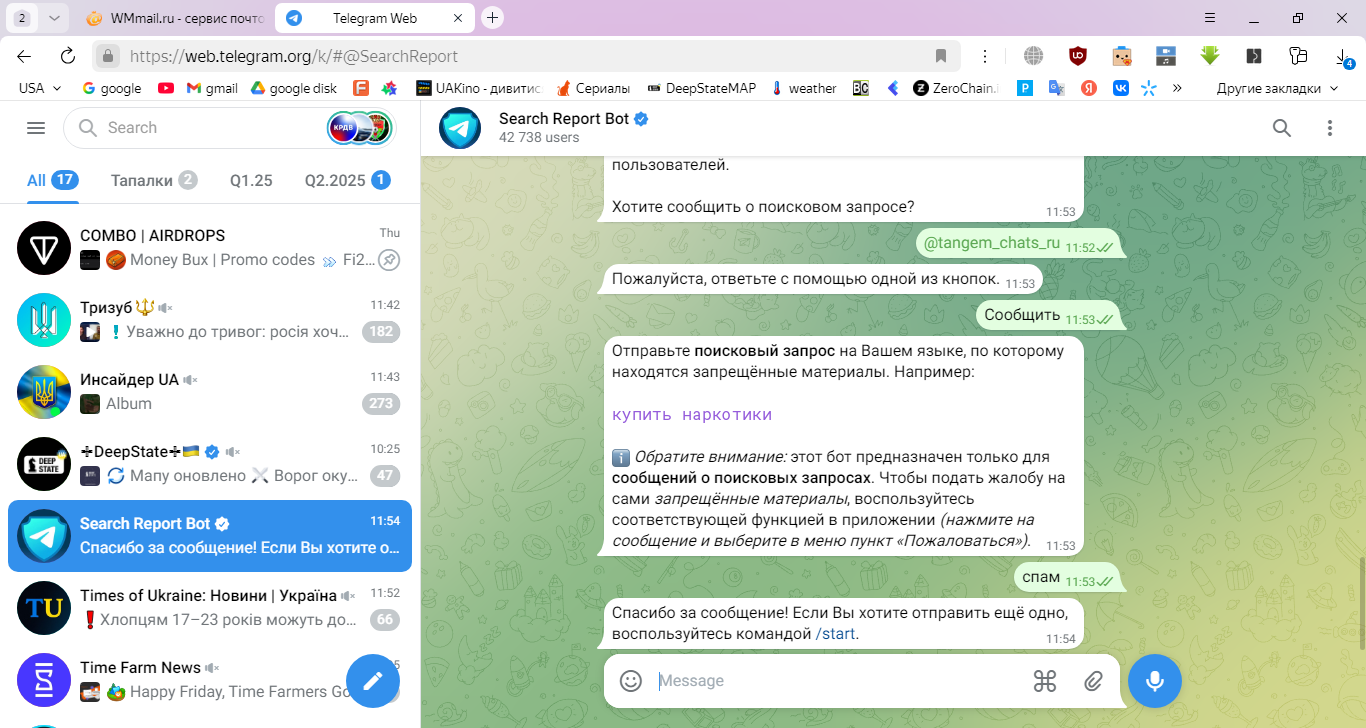Click the tab counter showing 2
Screen dimensions: 1366x728
click(x=22, y=18)
